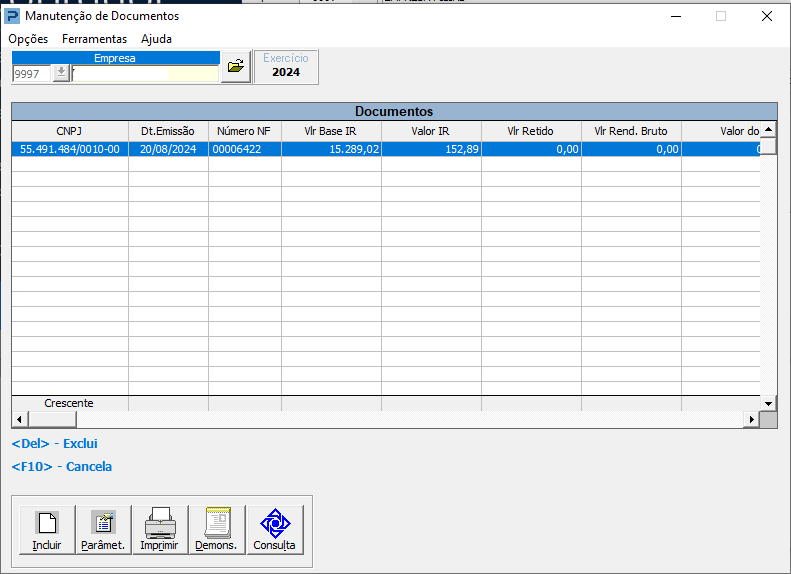
Task: Click the Valor IR column header
Action: 431,131
